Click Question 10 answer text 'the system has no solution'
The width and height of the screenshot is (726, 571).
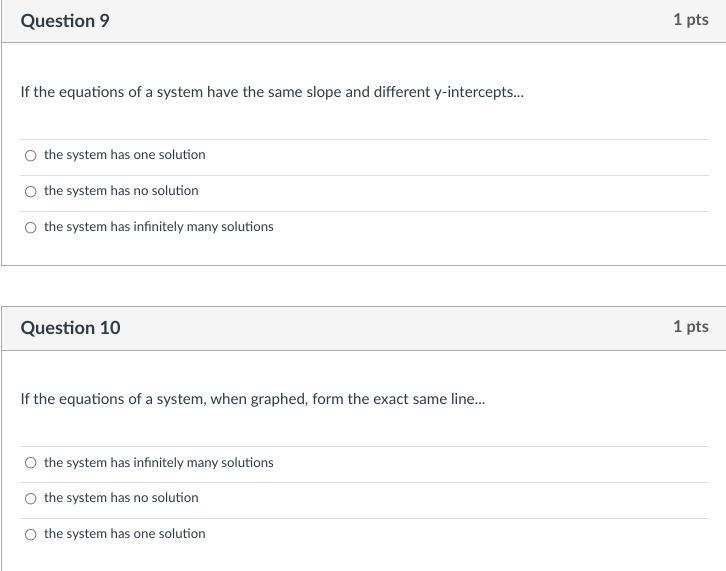[x=121, y=498]
